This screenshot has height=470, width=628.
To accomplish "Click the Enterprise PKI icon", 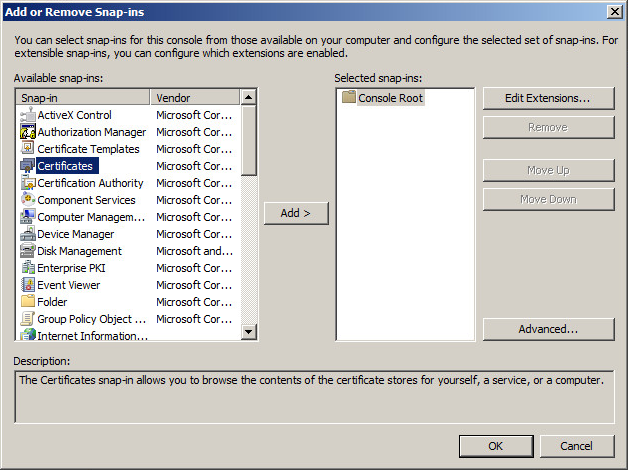I will click(x=27, y=268).
